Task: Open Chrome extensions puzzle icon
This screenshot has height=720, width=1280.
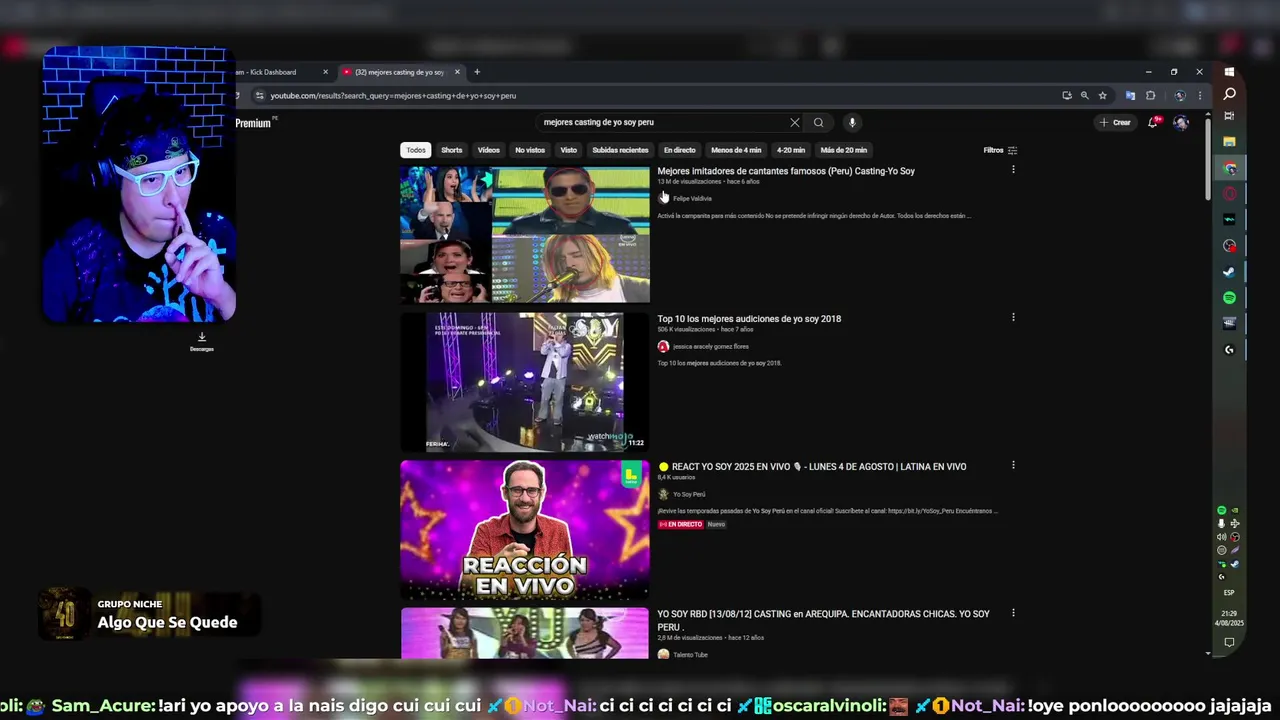Action: [1150, 96]
